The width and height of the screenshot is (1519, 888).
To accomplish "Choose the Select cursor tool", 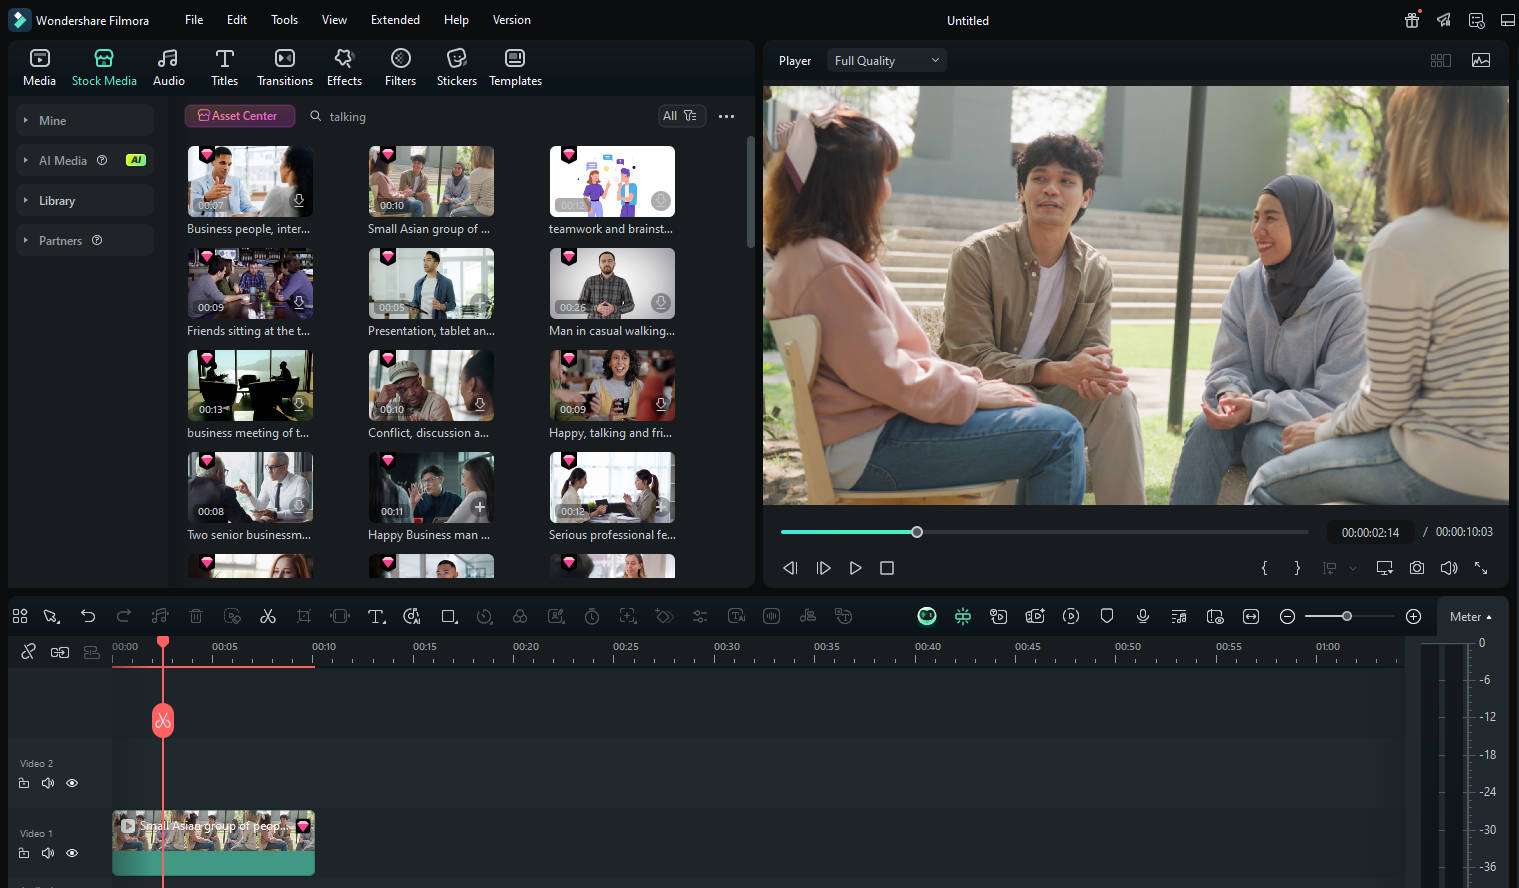I will [x=52, y=616].
